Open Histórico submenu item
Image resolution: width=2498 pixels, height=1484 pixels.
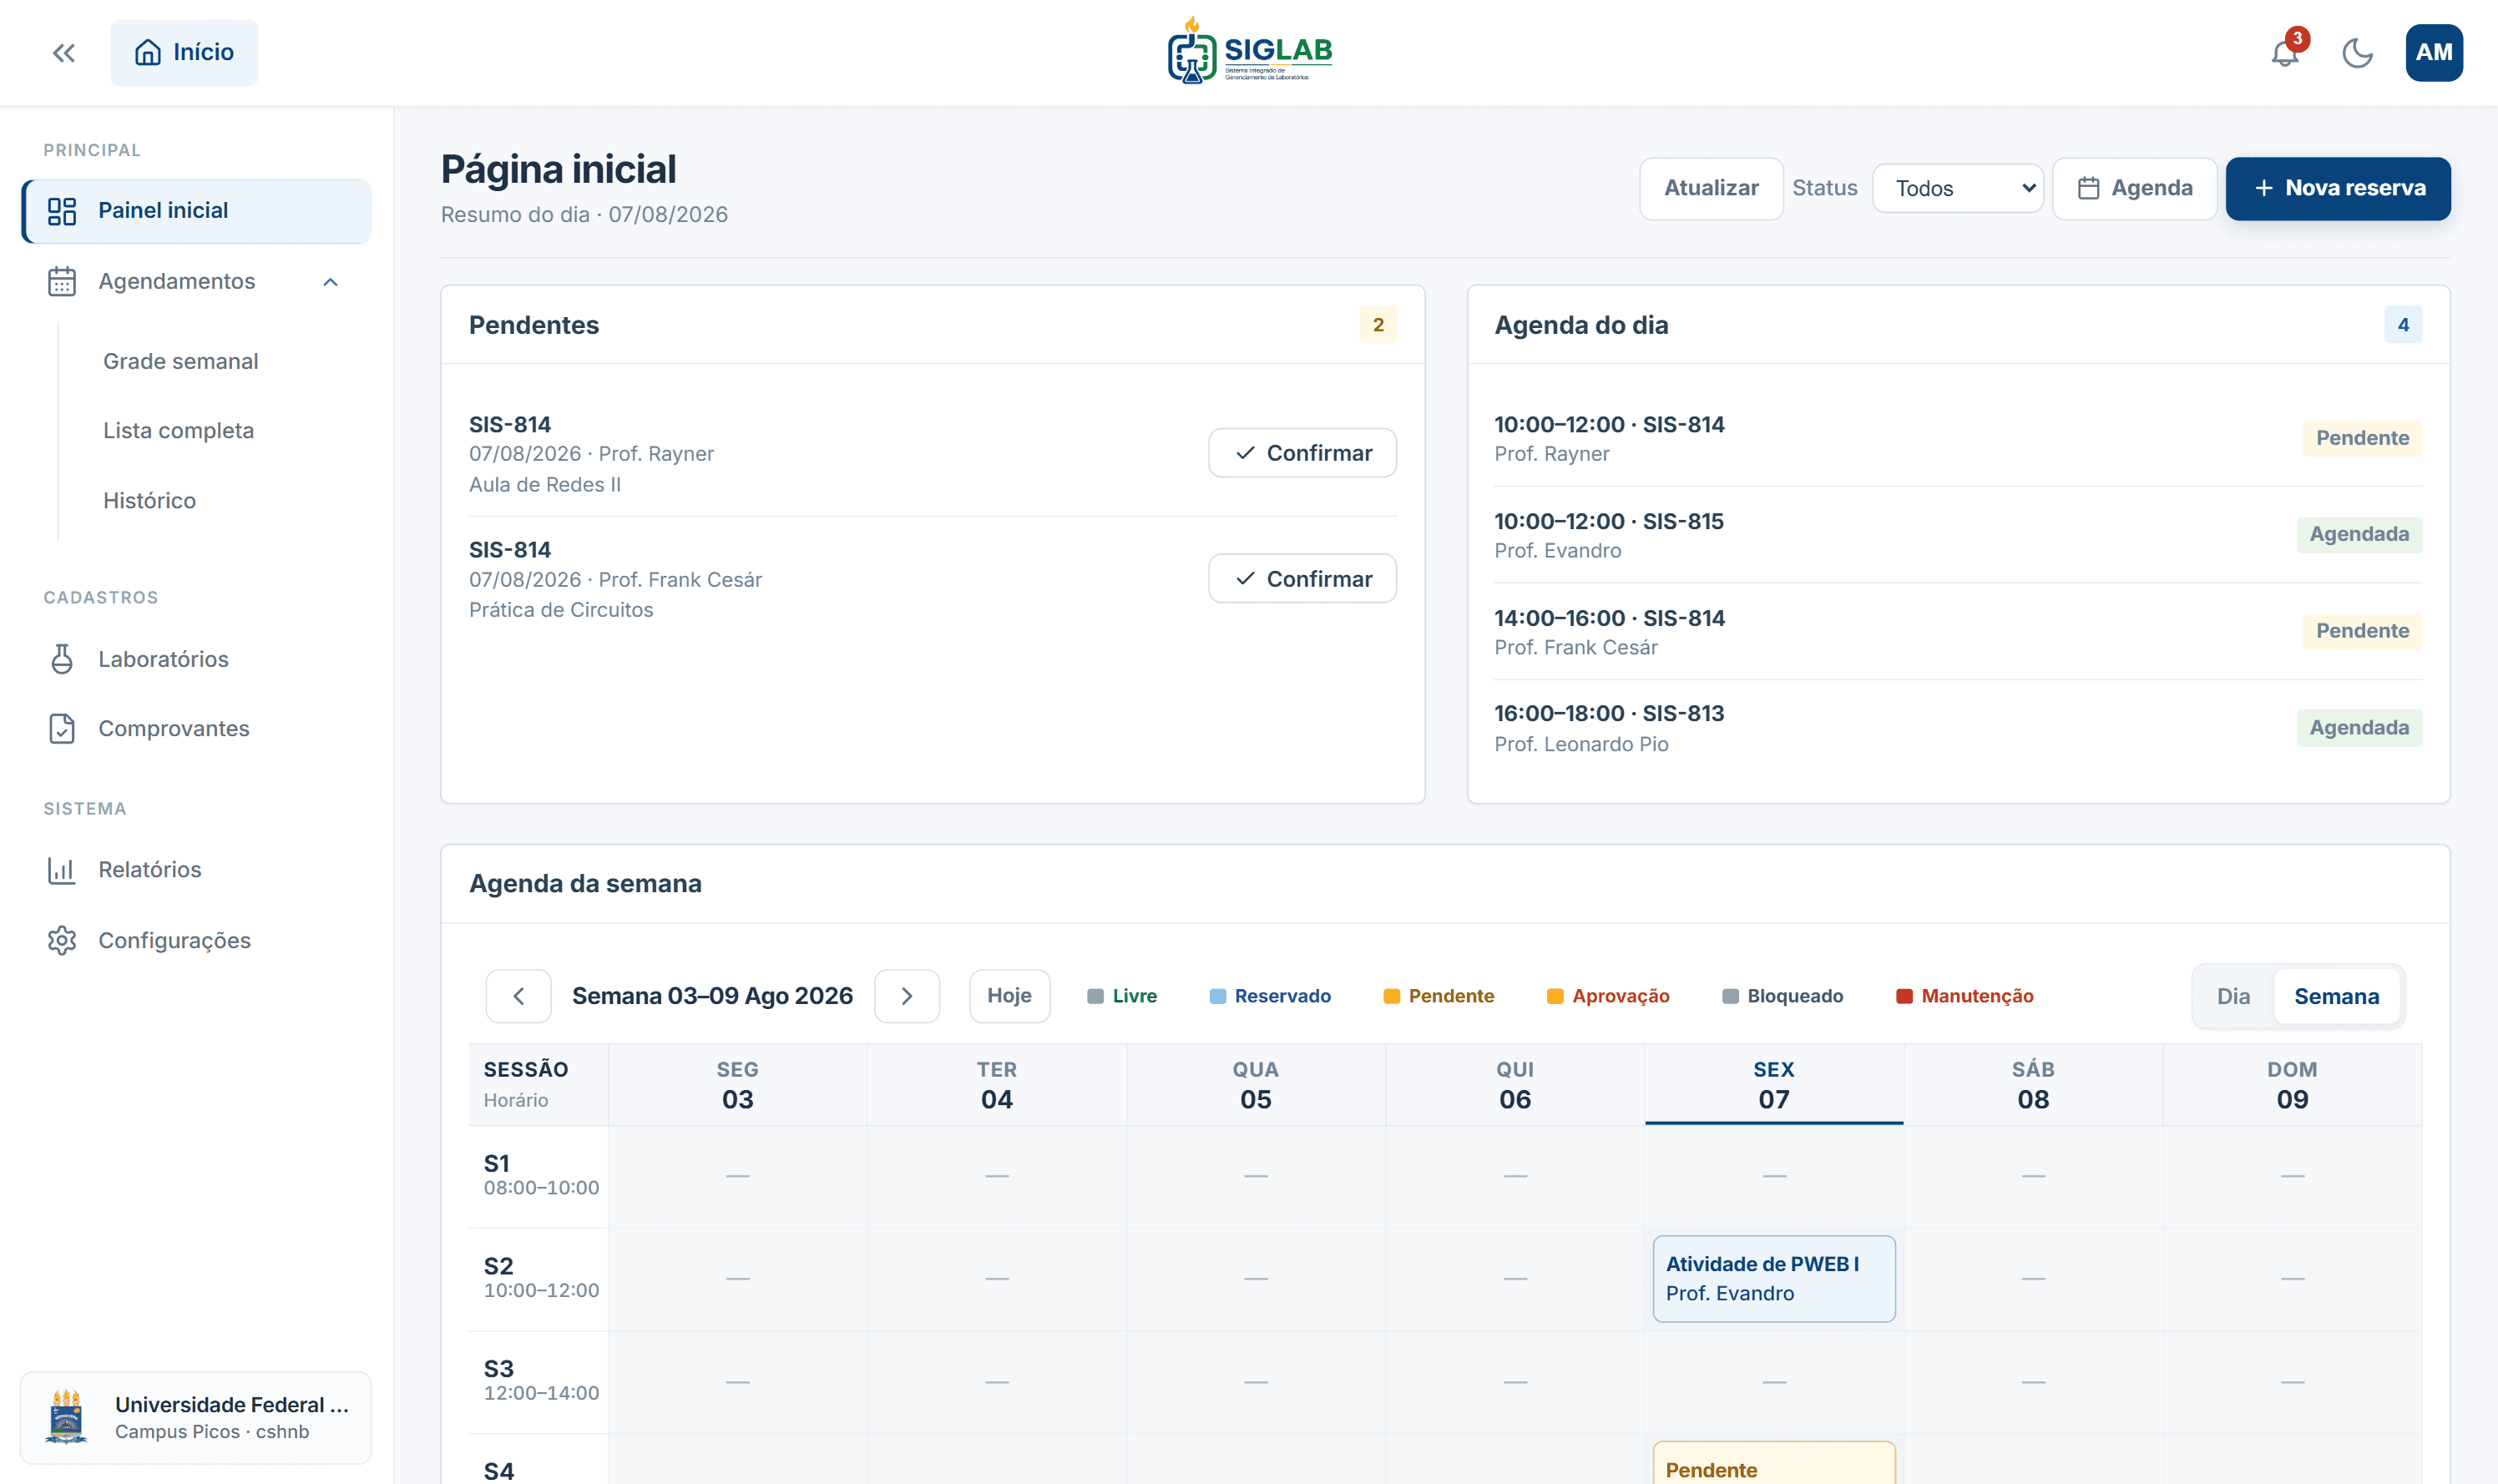[150, 501]
